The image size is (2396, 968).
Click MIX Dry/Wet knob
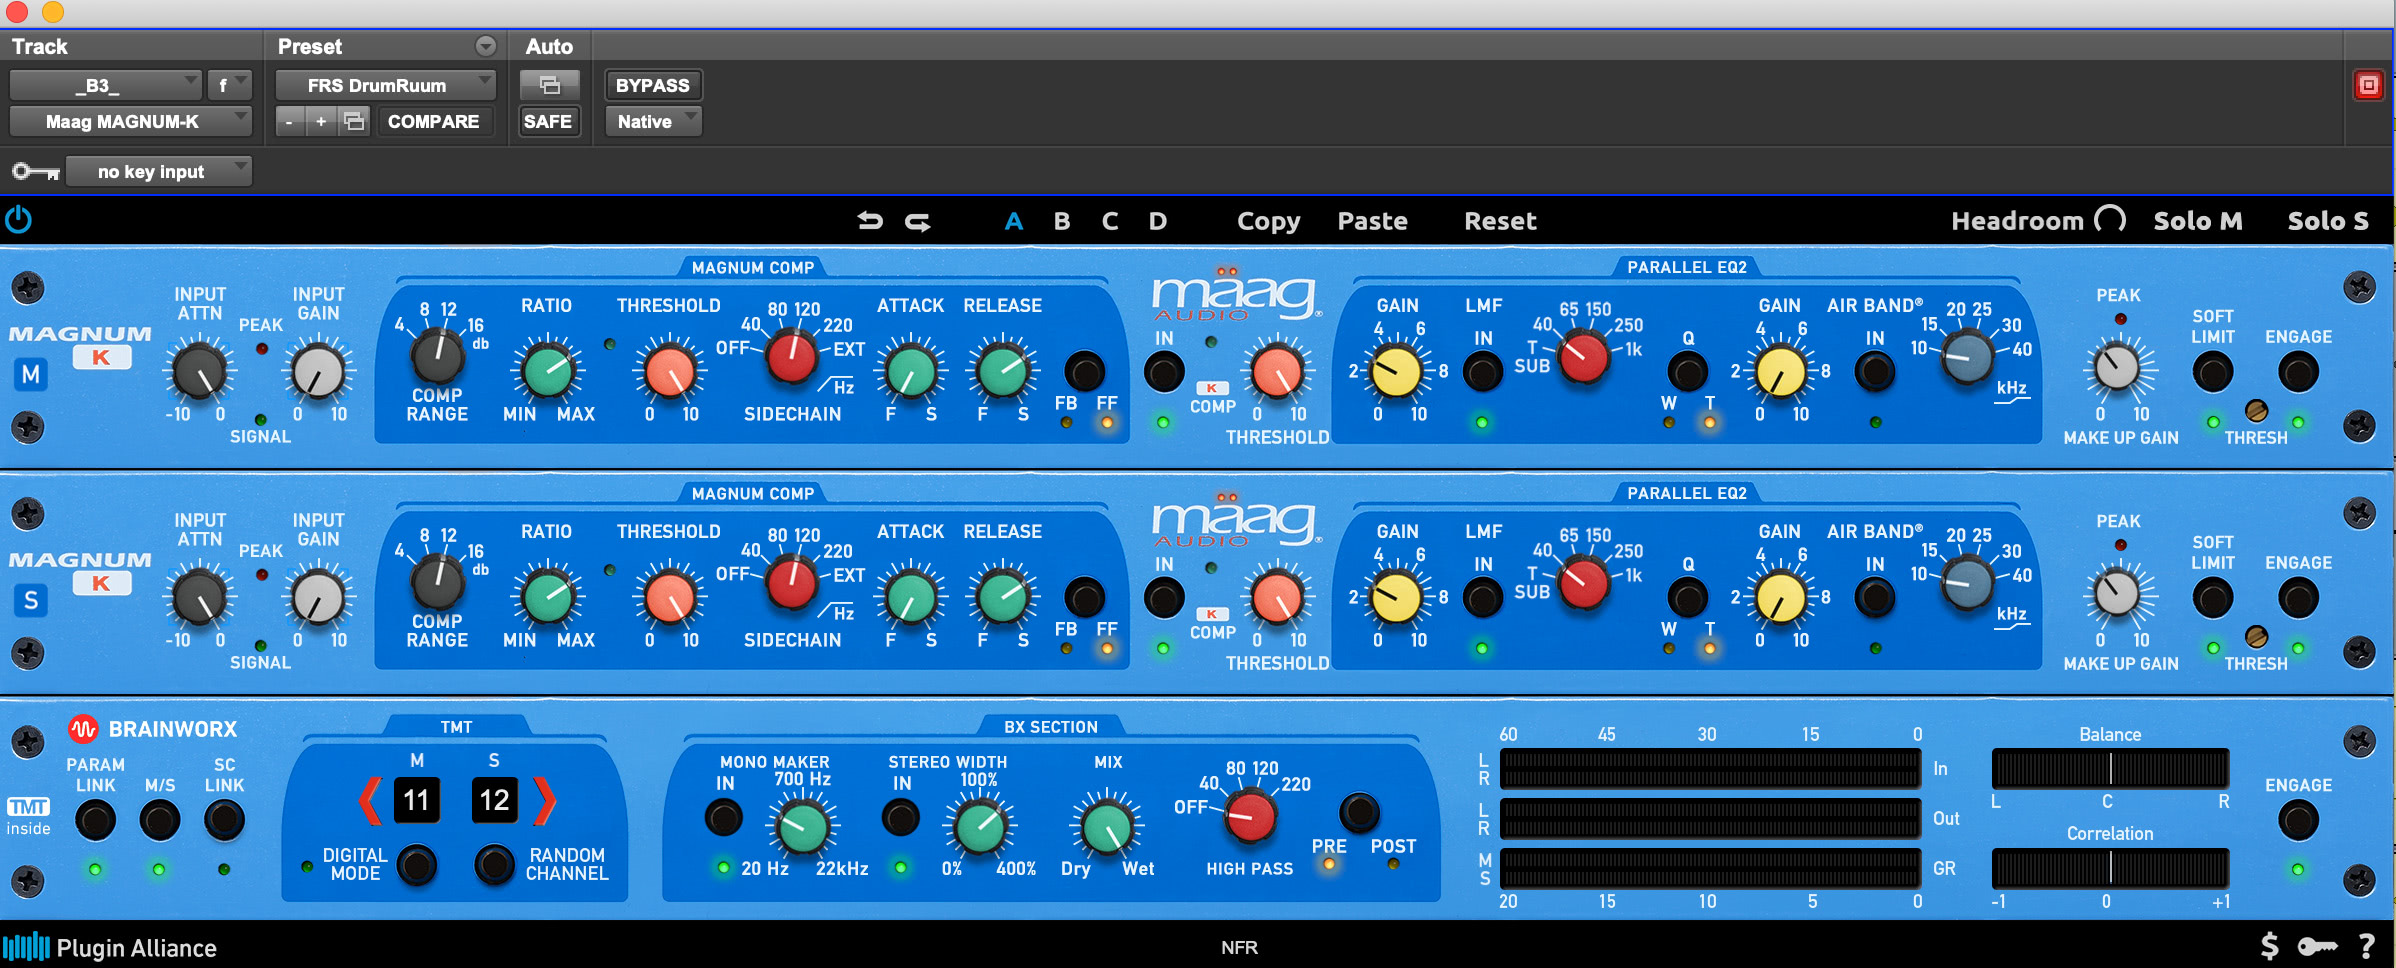click(x=1107, y=826)
